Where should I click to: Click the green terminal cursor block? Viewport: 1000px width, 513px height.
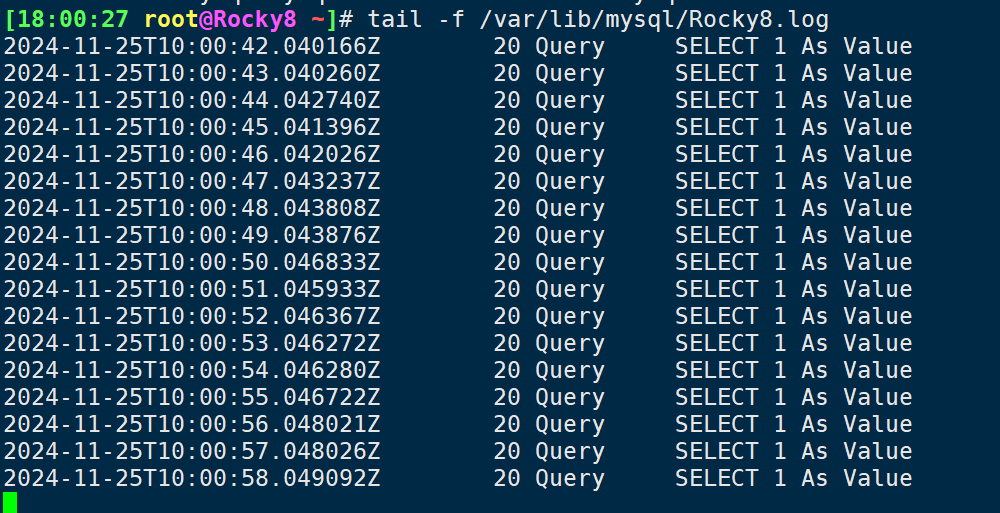coord(10,502)
